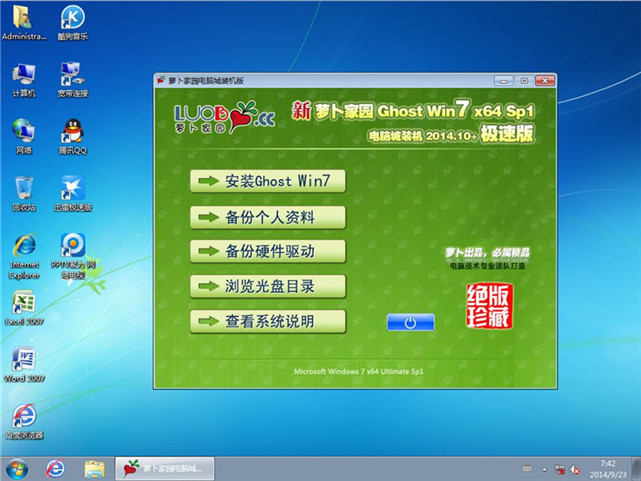Select the 网络 desktop icon
Viewport: 641px width, 481px height.
tap(24, 136)
